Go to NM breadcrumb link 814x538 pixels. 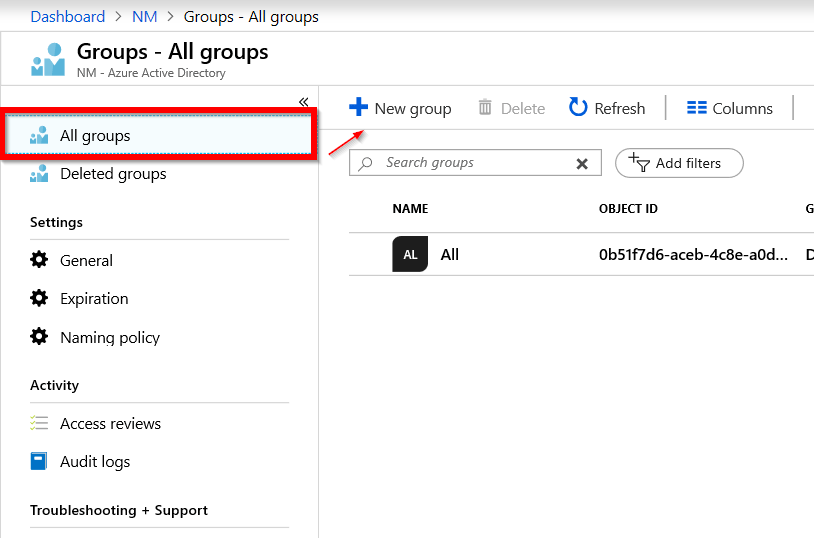[x=145, y=16]
